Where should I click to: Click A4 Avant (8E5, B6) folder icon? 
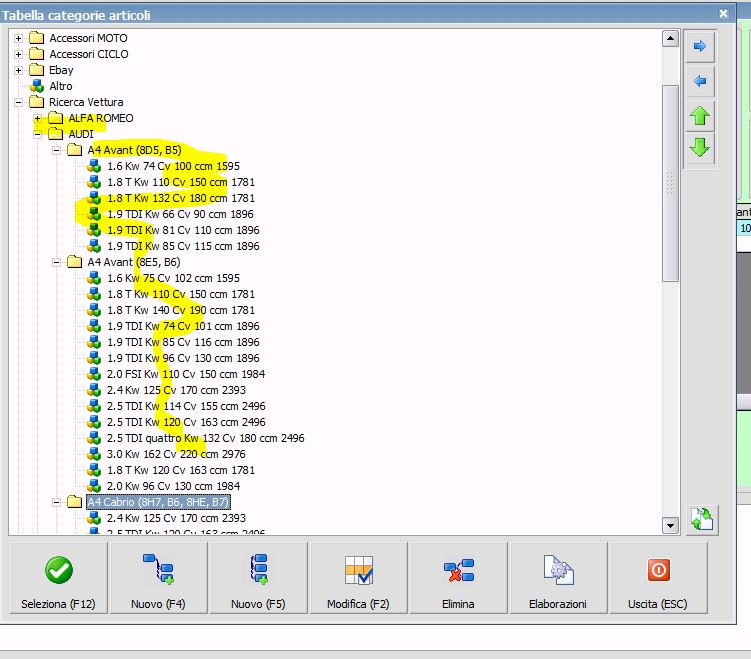click(x=75, y=262)
